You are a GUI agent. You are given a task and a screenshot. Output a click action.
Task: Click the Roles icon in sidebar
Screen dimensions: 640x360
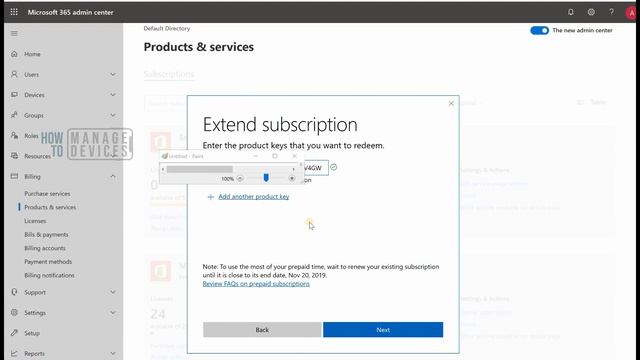click(14, 136)
